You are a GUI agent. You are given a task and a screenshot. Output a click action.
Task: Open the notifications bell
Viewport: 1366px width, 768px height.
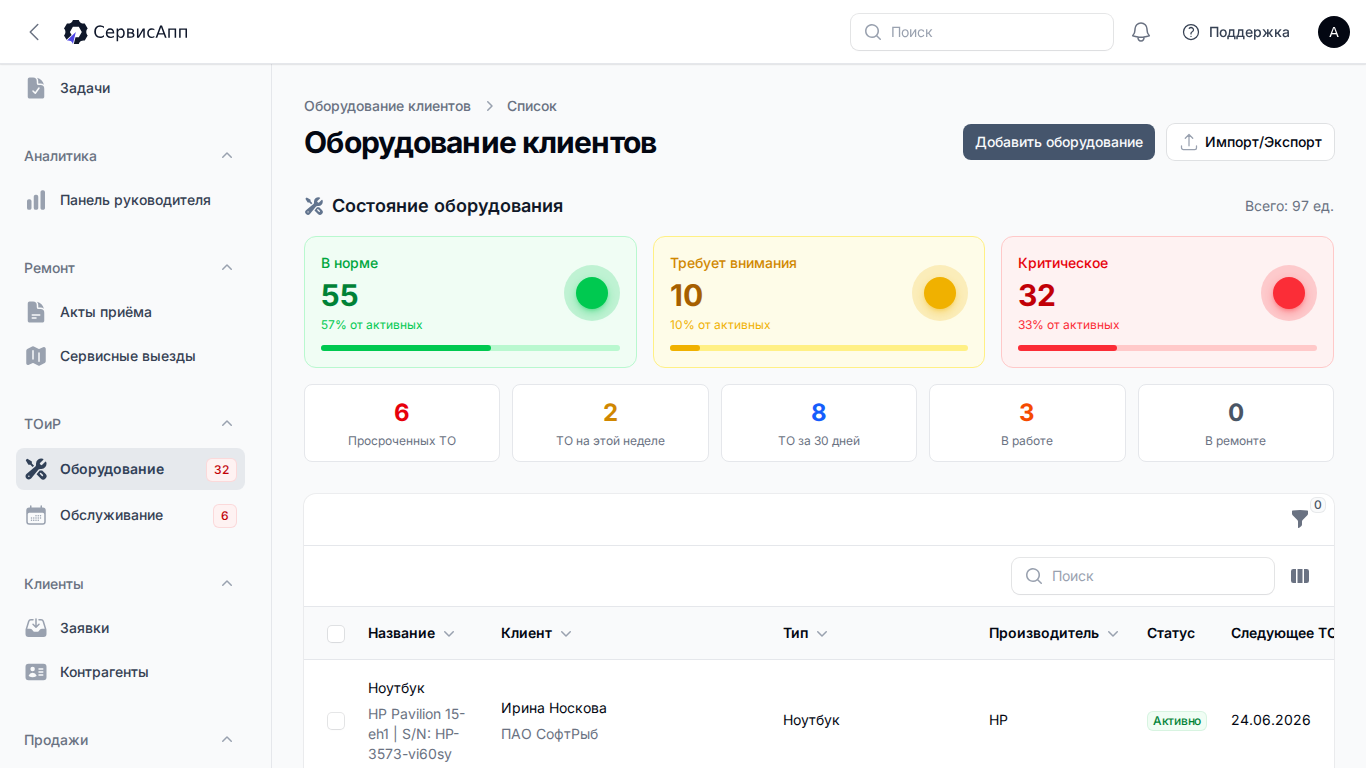point(1141,32)
